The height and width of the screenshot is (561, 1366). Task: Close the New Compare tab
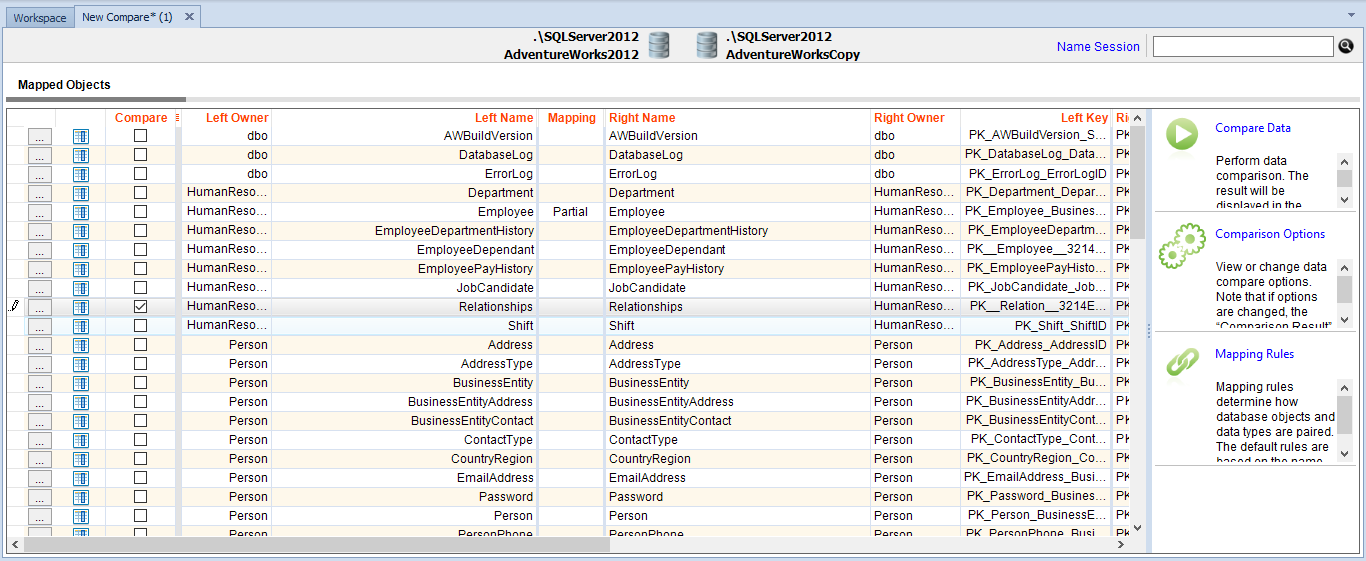189,17
